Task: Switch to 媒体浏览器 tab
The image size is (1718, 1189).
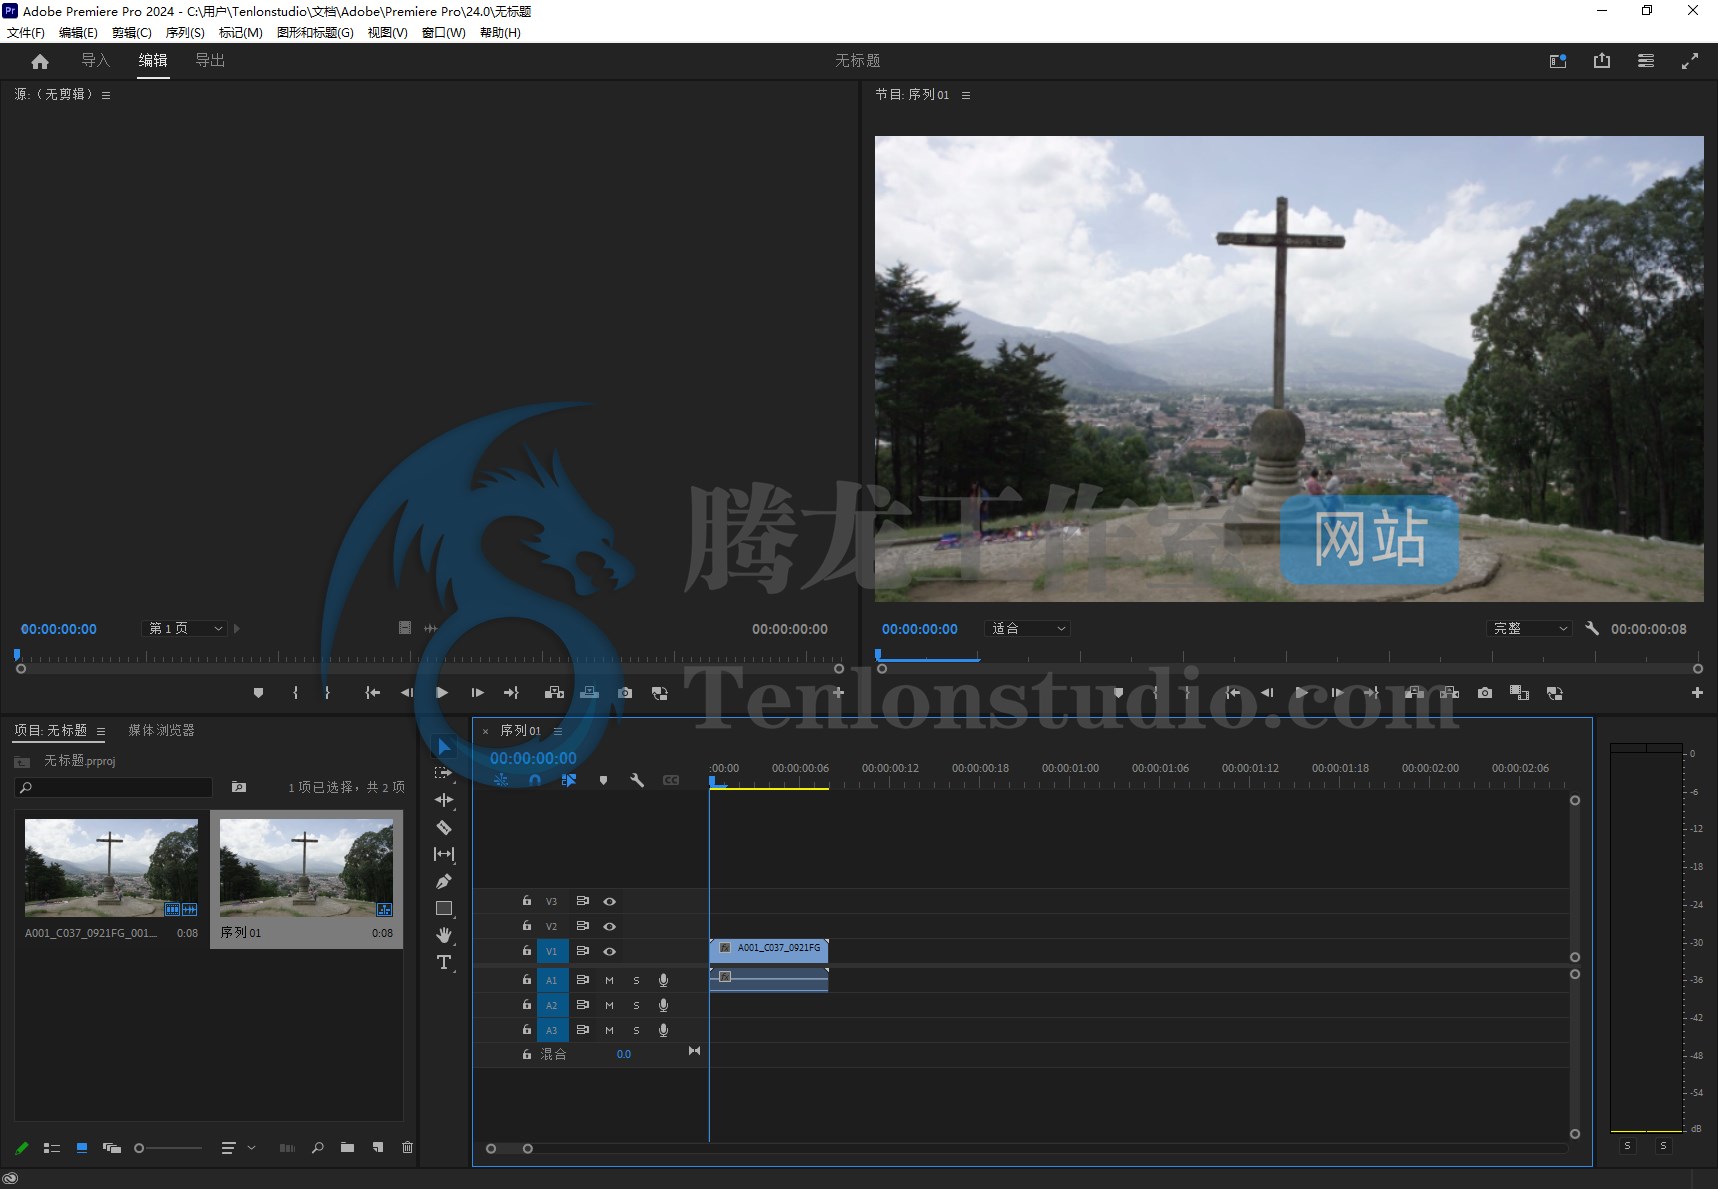Action: tap(161, 731)
